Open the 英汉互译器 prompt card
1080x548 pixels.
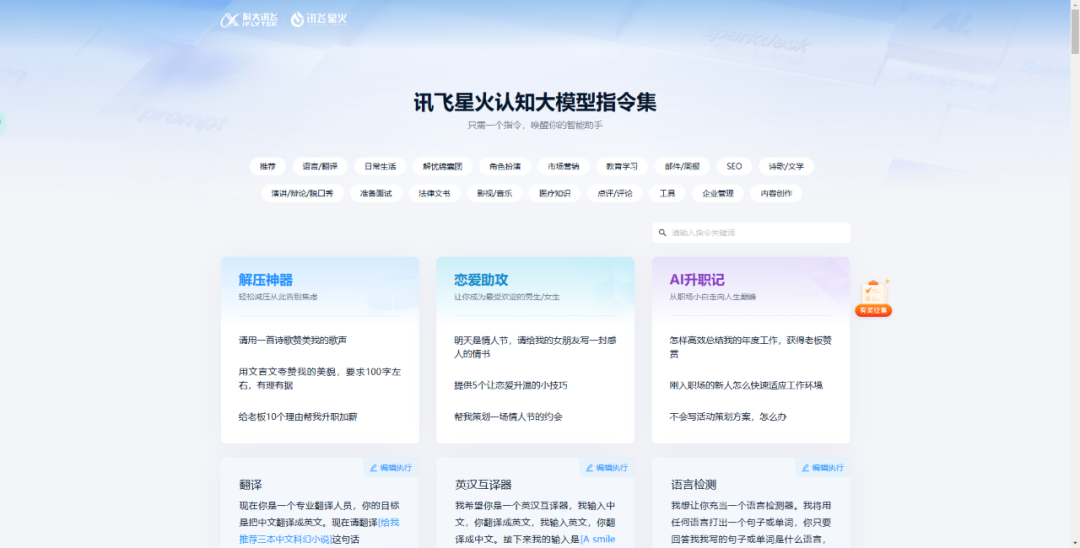[535, 503]
